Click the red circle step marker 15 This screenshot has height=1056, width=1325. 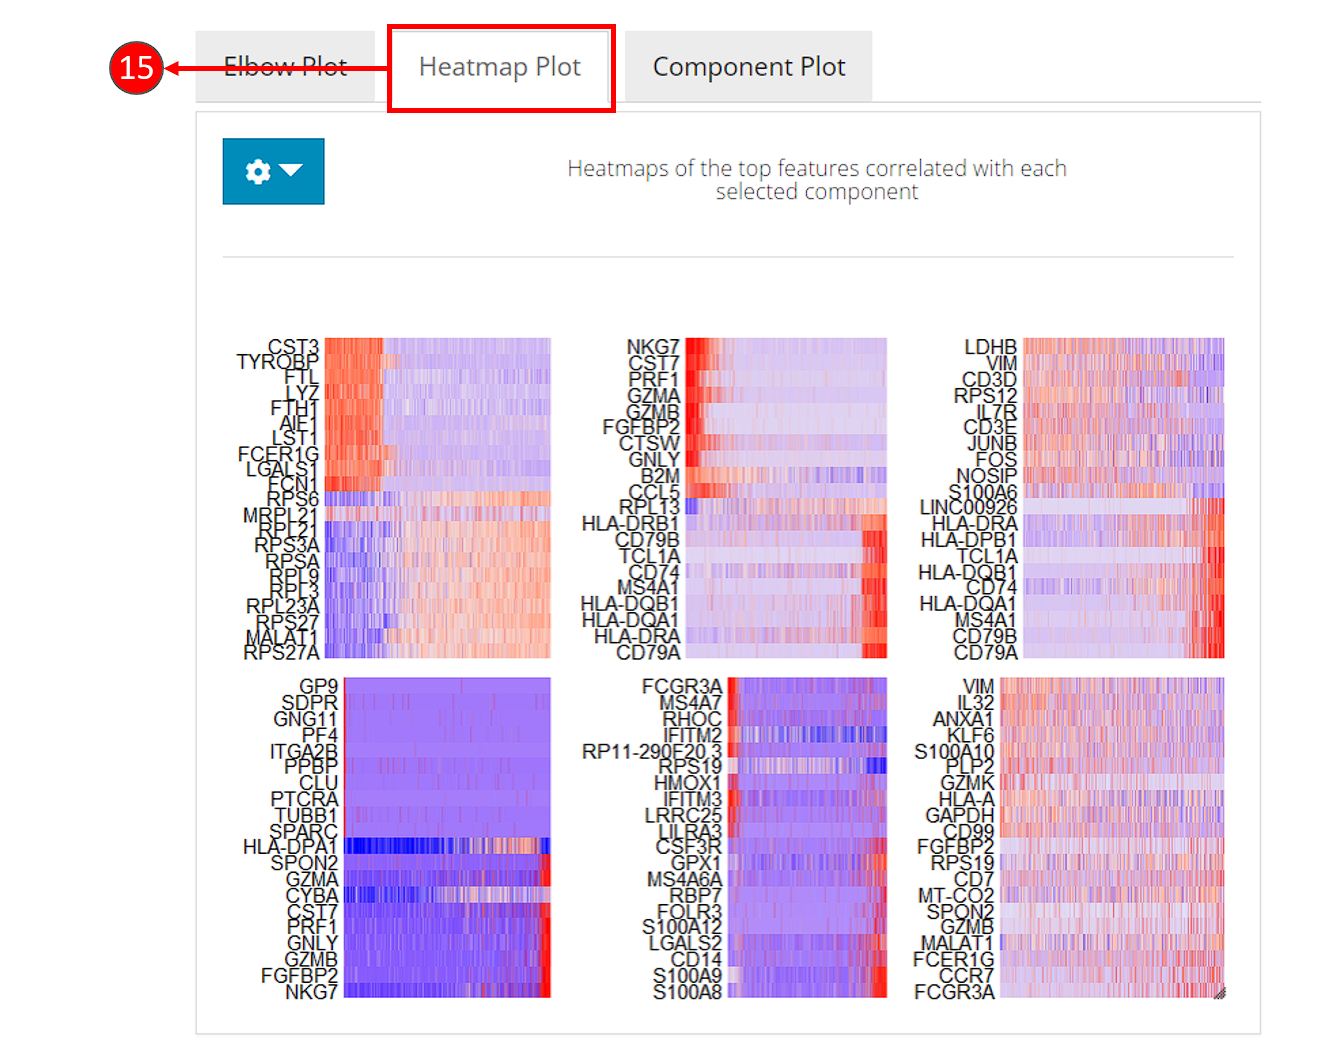point(136,68)
